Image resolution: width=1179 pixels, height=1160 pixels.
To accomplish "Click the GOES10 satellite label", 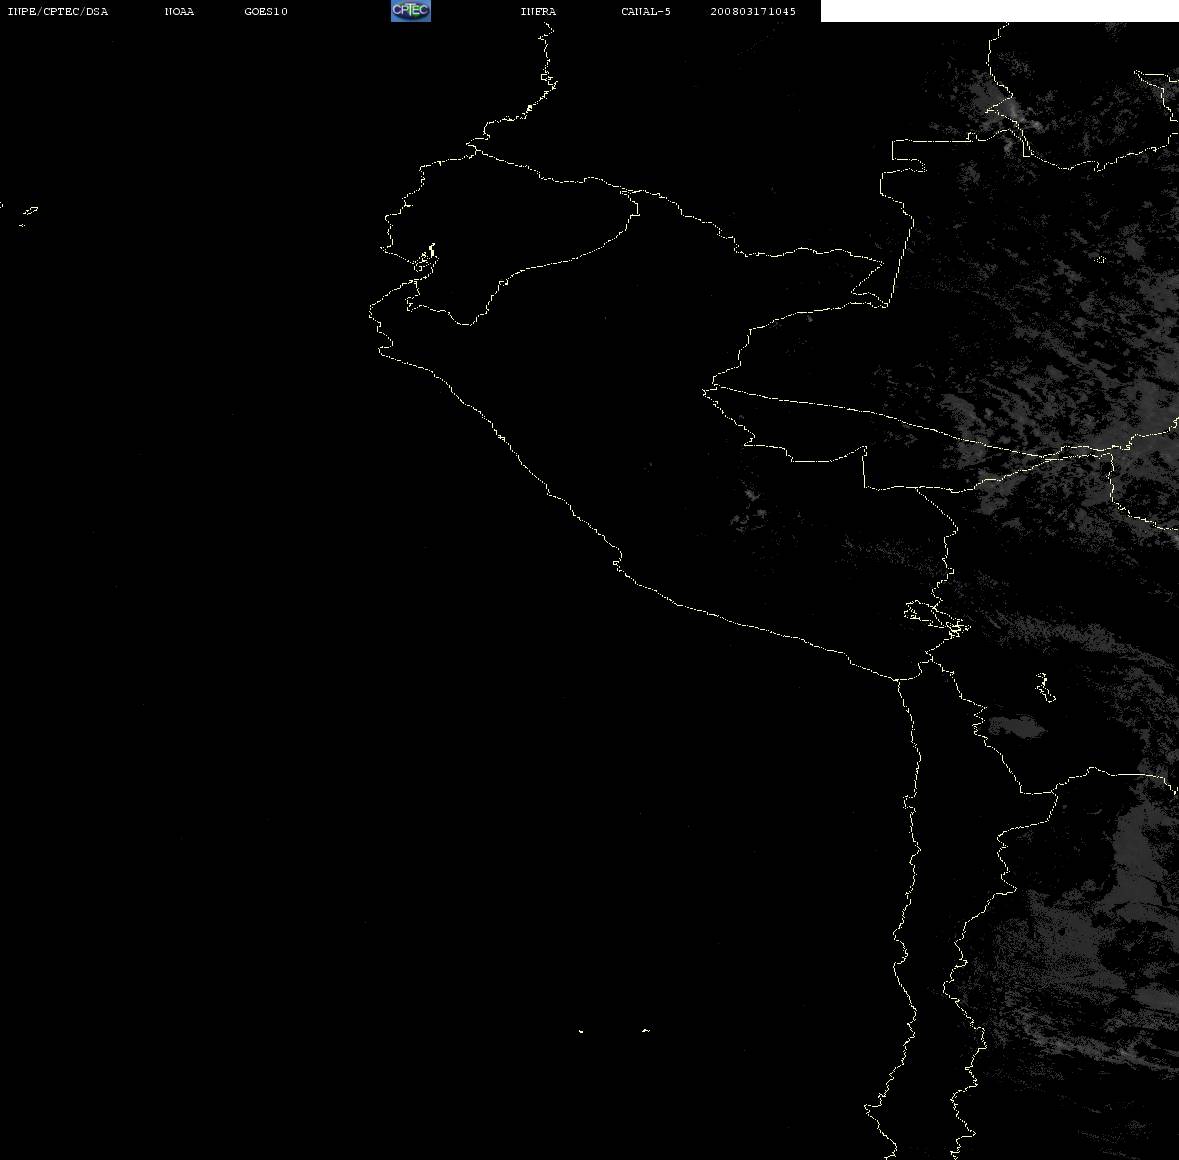I will (x=266, y=11).
